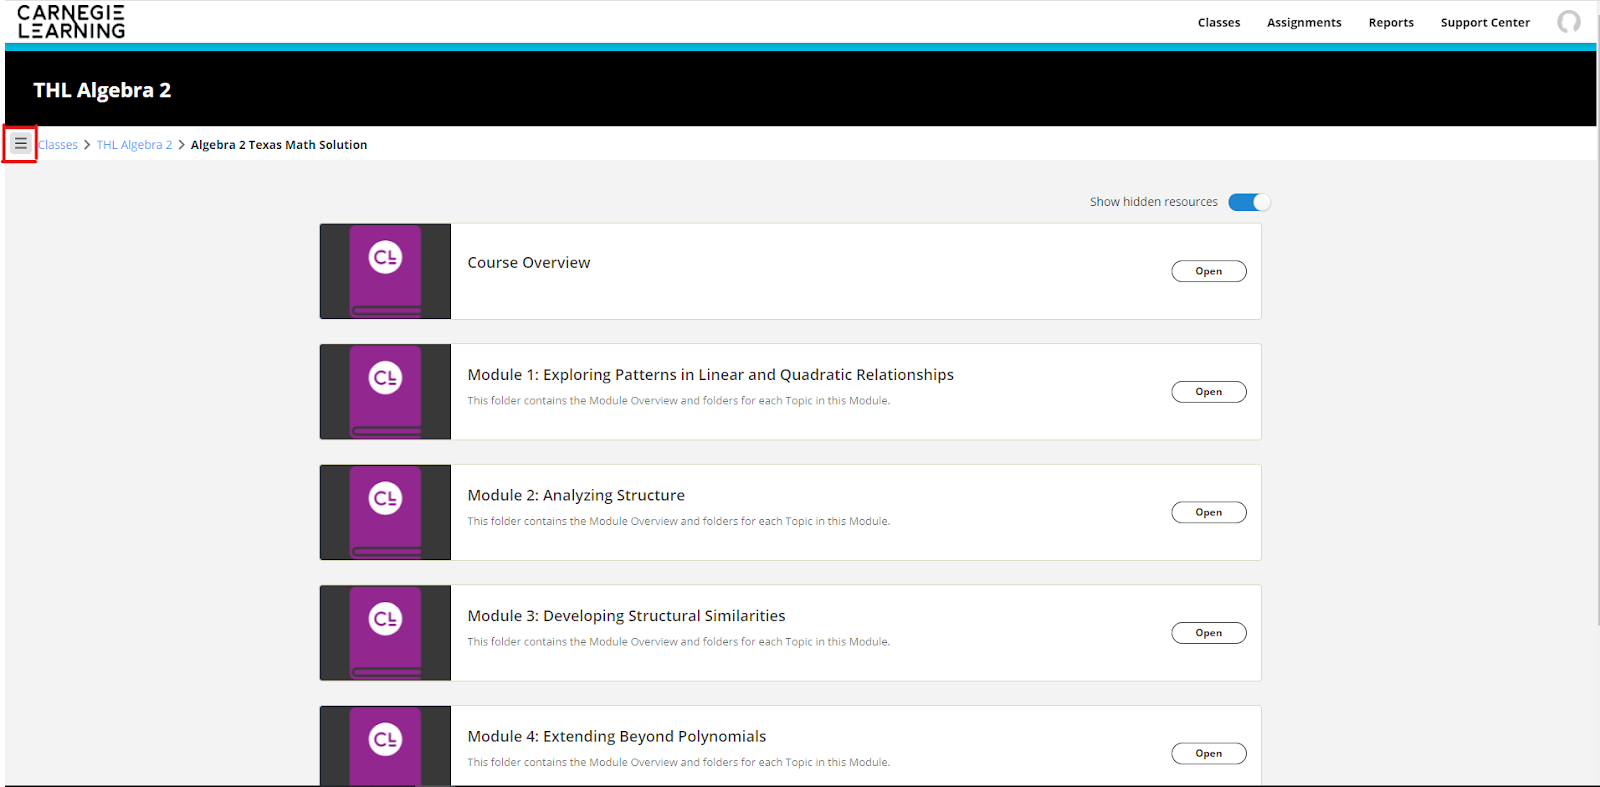Click the Module 3 folder description text

point(679,642)
